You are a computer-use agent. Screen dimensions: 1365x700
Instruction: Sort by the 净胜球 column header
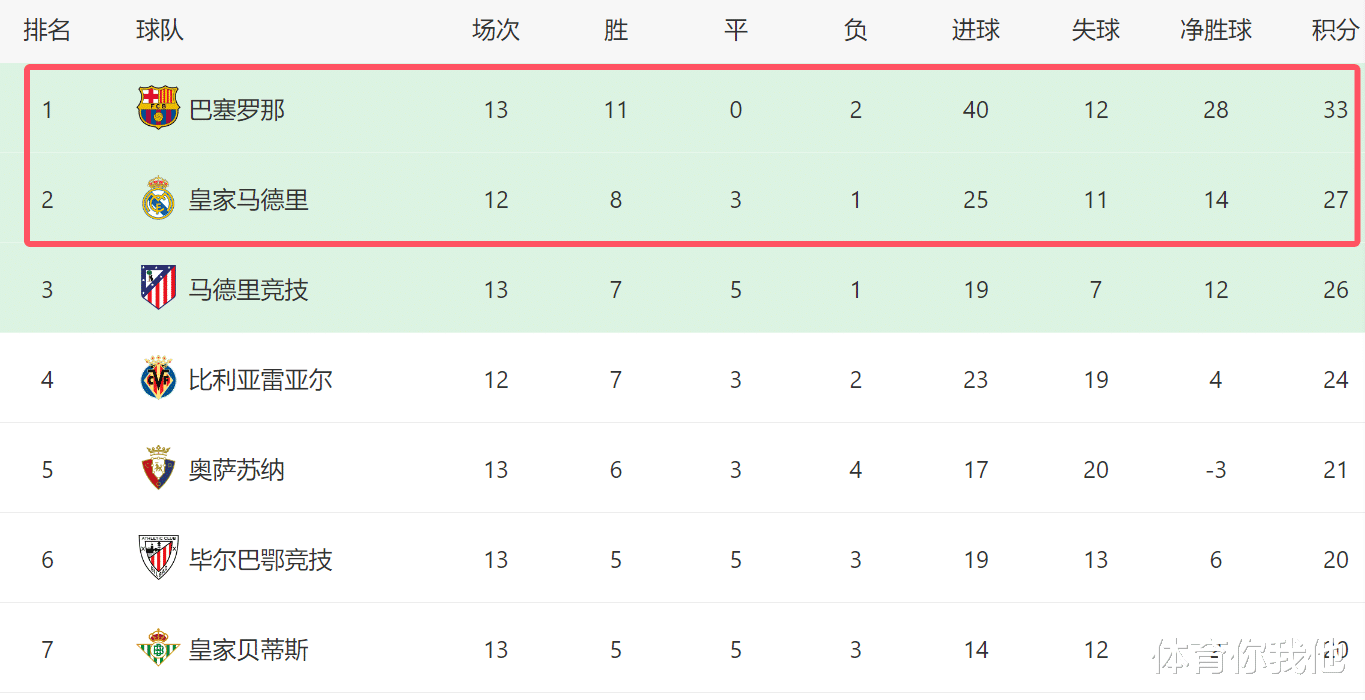(x=1216, y=31)
